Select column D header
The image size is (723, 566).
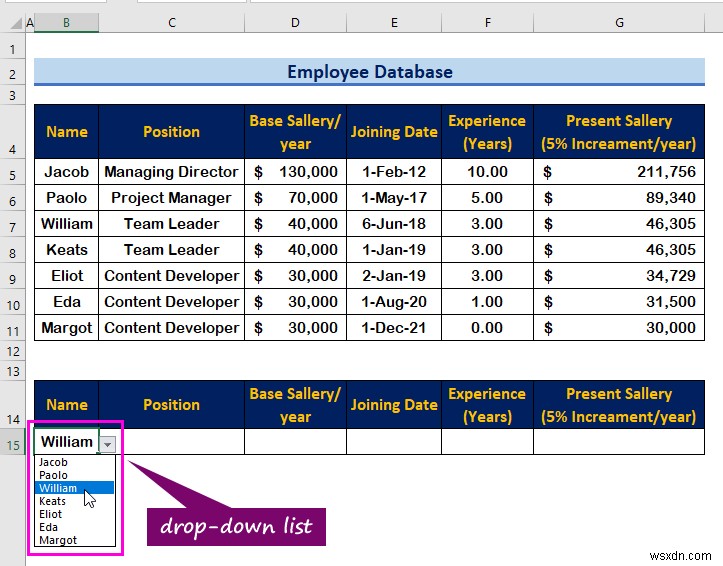[295, 23]
